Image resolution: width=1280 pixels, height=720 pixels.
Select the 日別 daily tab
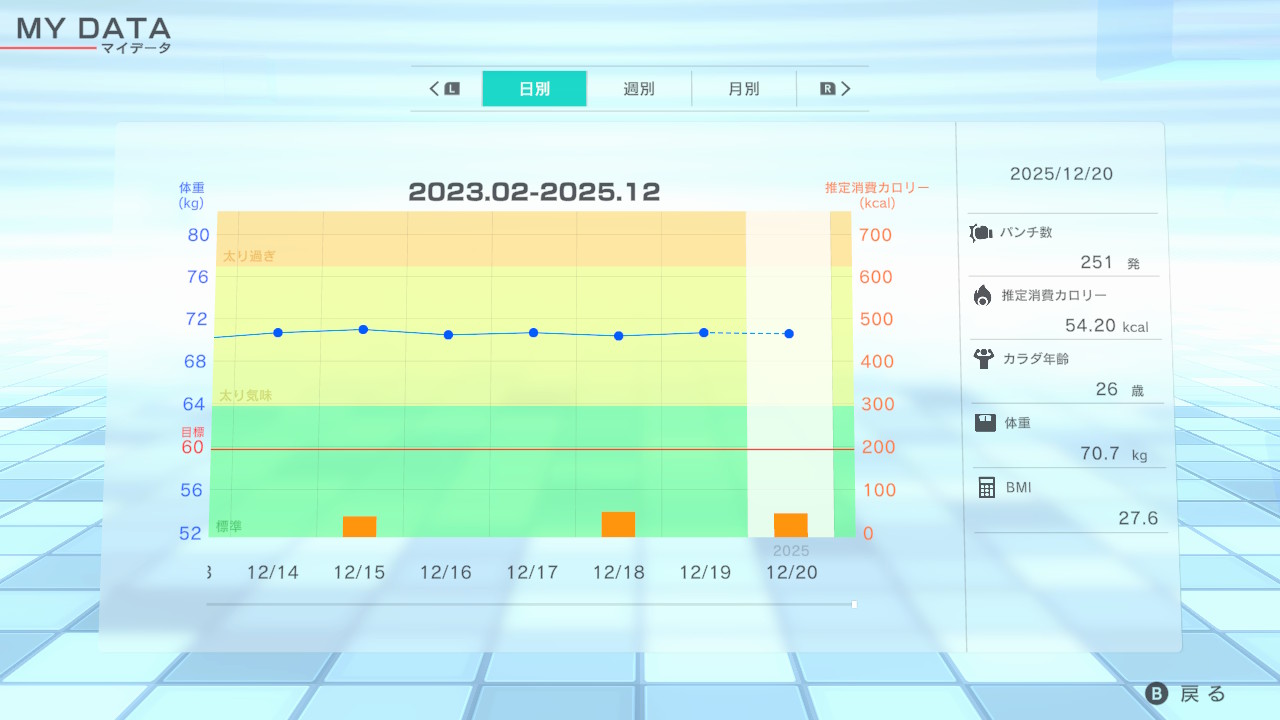click(x=534, y=89)
